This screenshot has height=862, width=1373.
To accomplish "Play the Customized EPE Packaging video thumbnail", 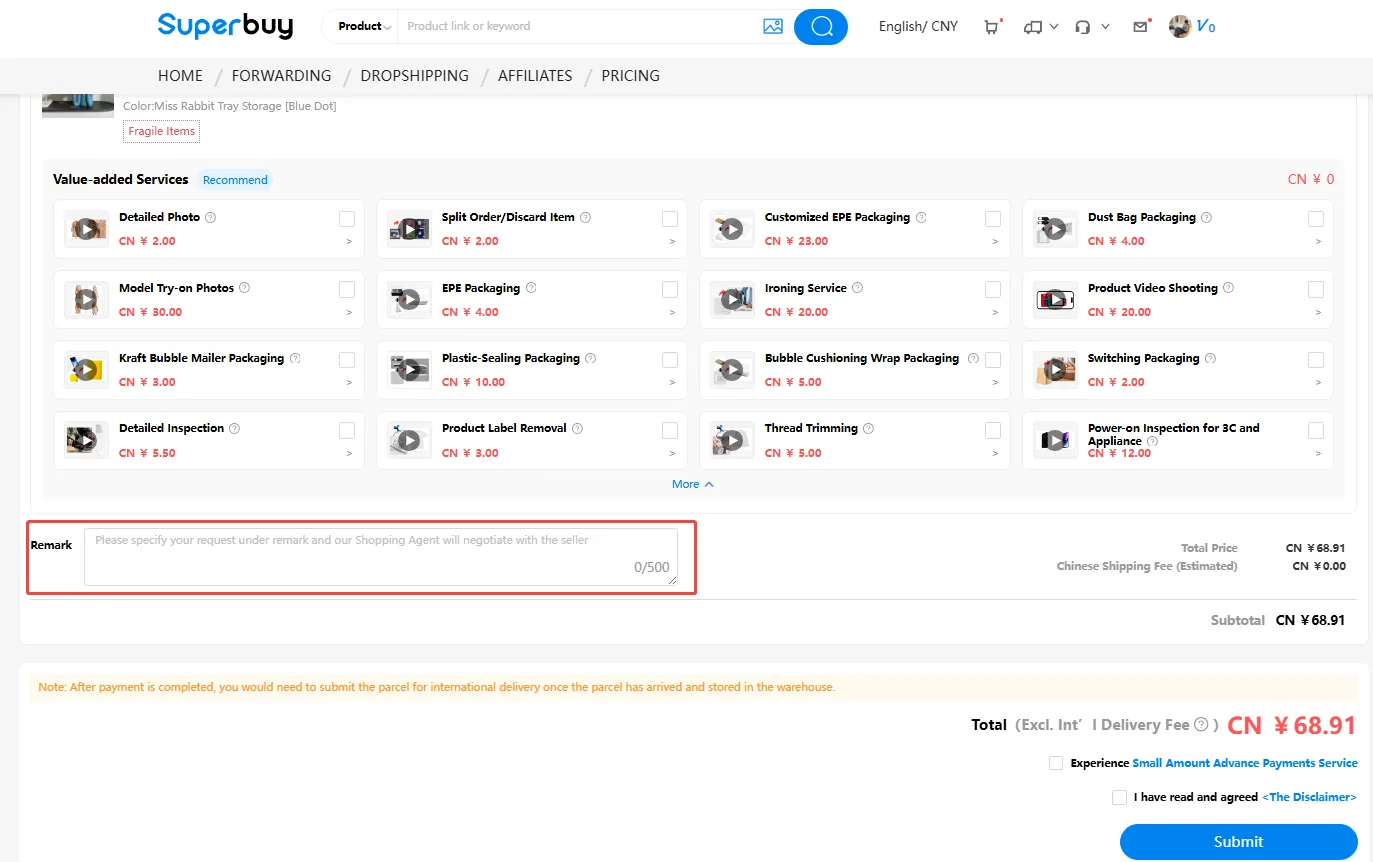I will [x=732, y=229].
